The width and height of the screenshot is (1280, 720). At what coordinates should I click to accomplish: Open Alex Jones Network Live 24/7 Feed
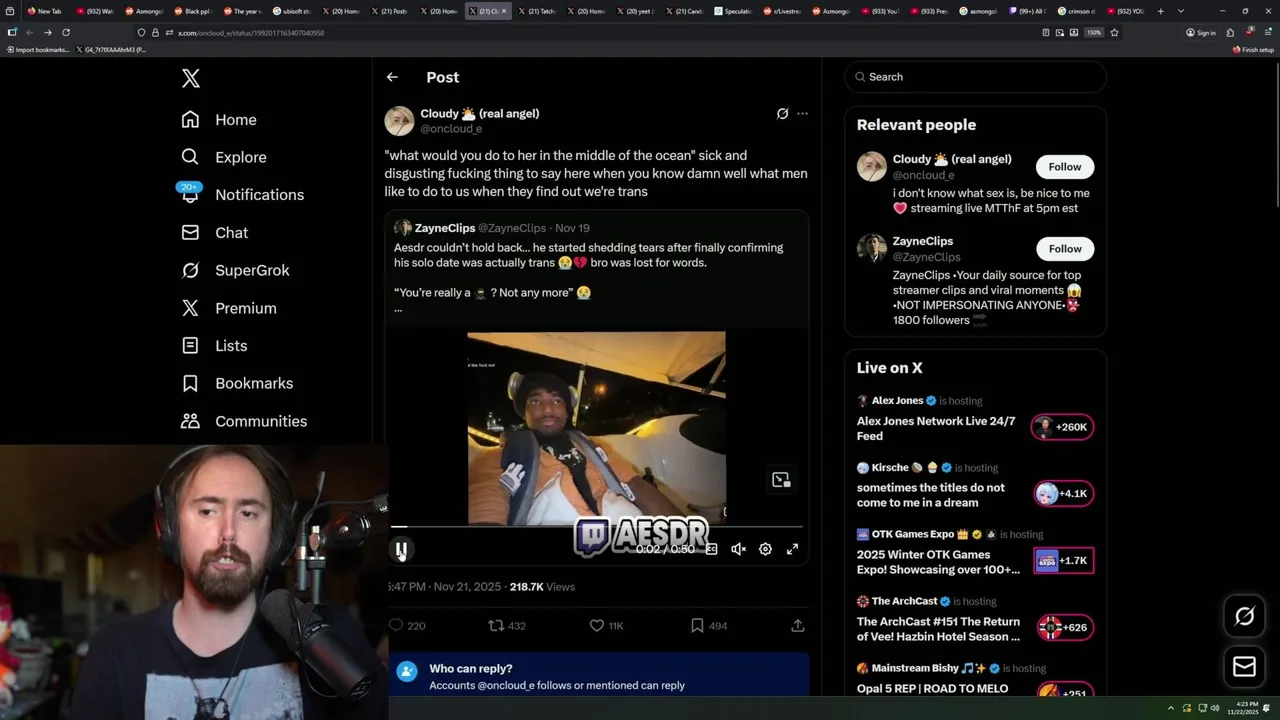tap(936, 428)
